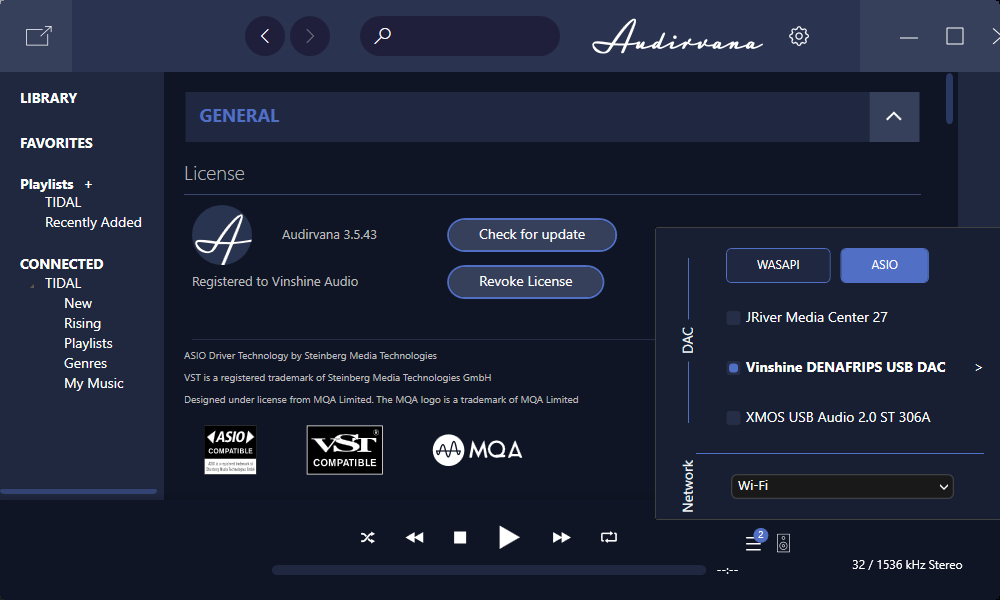
Task: Switch to WASAPI driver mode
Action: [778, 265]
